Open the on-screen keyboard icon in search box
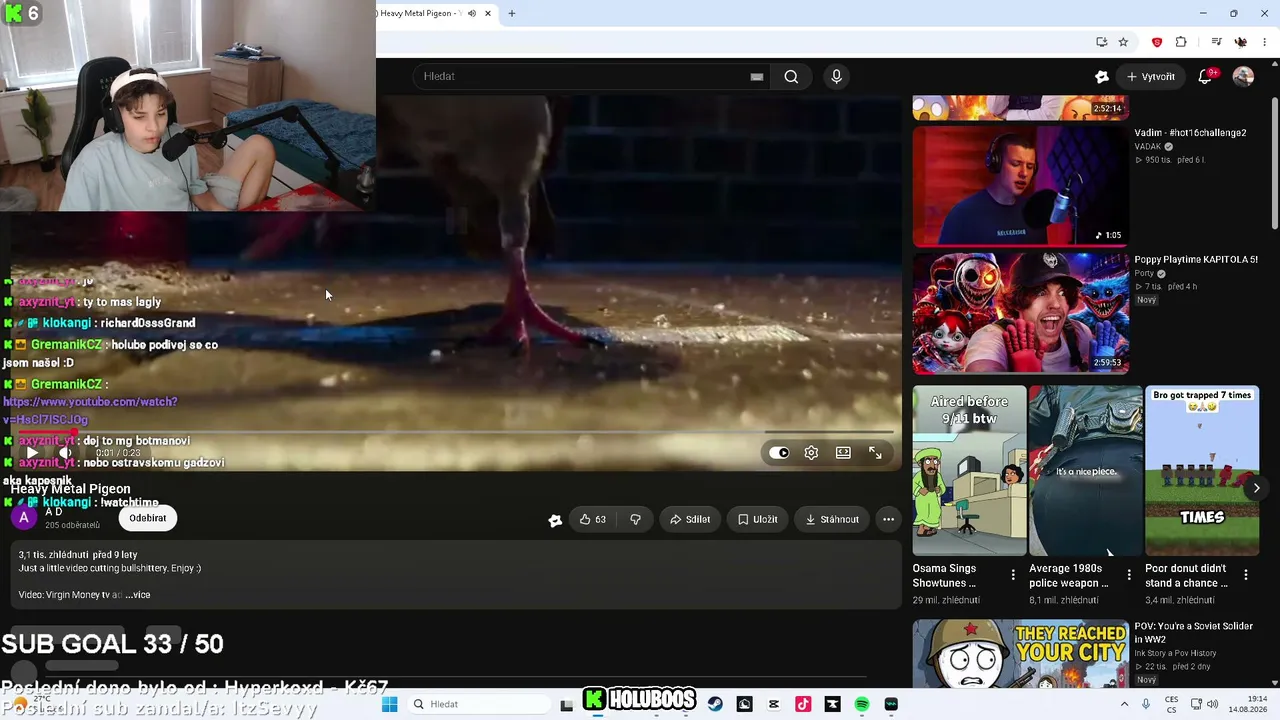This screenshot has width=1280, height=720. click(757, 77)
